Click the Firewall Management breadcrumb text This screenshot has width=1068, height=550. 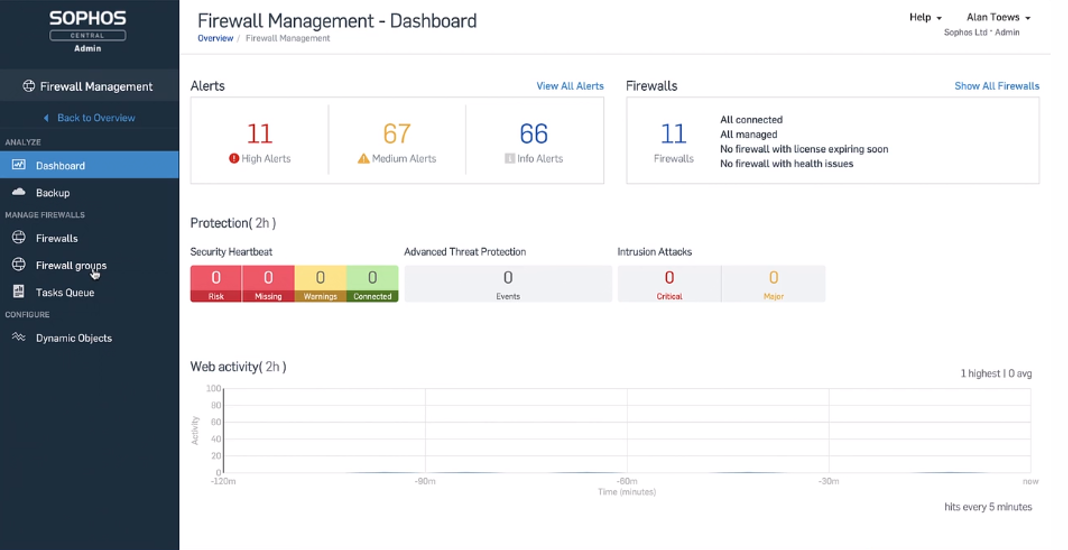pyautogui.click(x=287, y=38)
